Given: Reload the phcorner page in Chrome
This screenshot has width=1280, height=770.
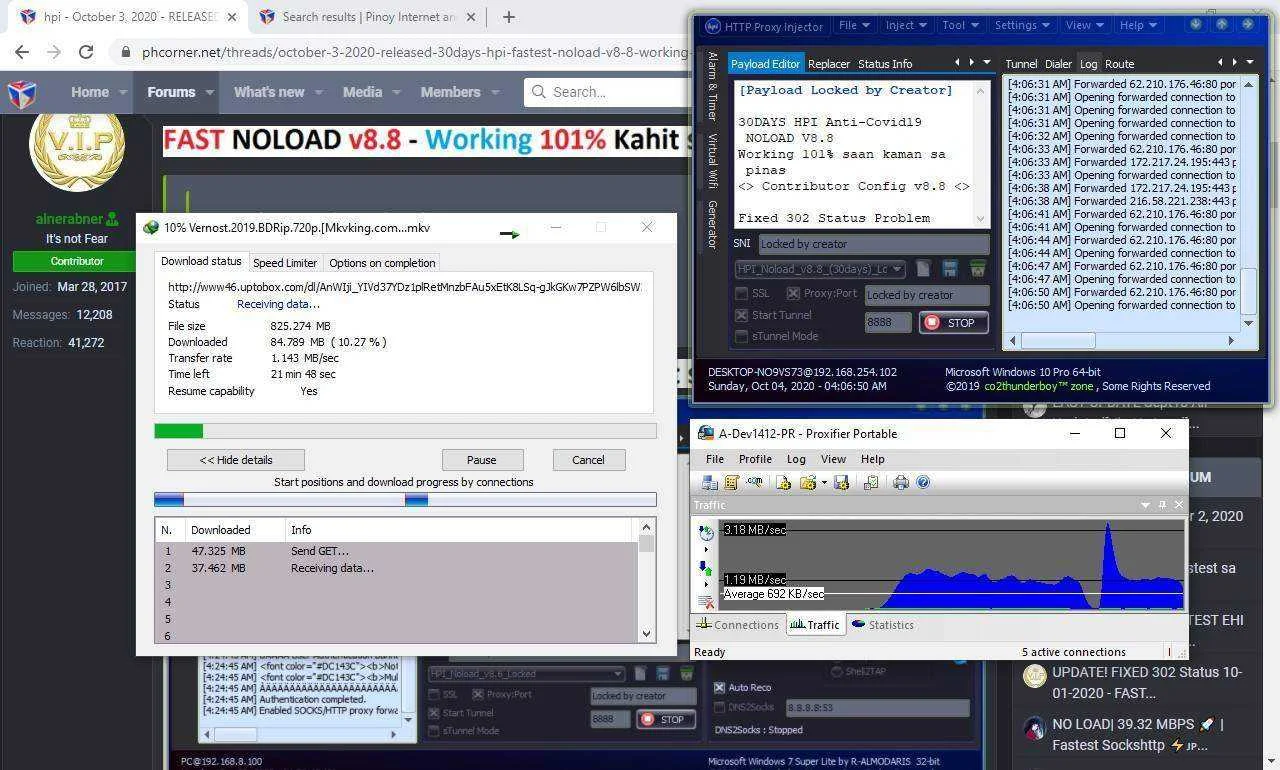Looking at the screenshot, I should [86, 52].
